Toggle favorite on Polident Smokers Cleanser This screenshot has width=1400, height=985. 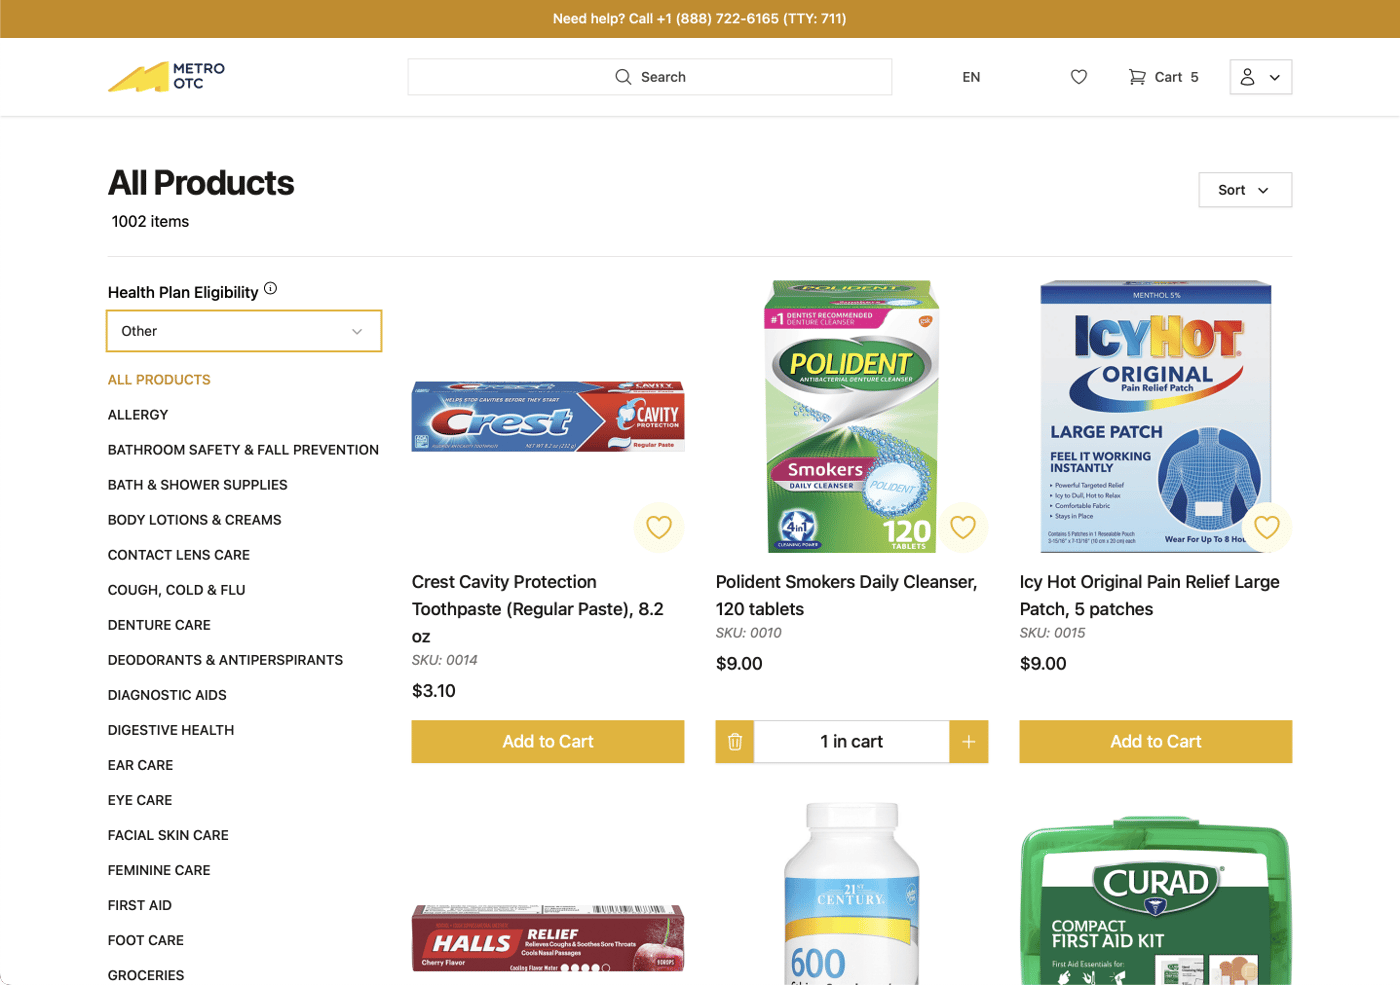point(963,527)
